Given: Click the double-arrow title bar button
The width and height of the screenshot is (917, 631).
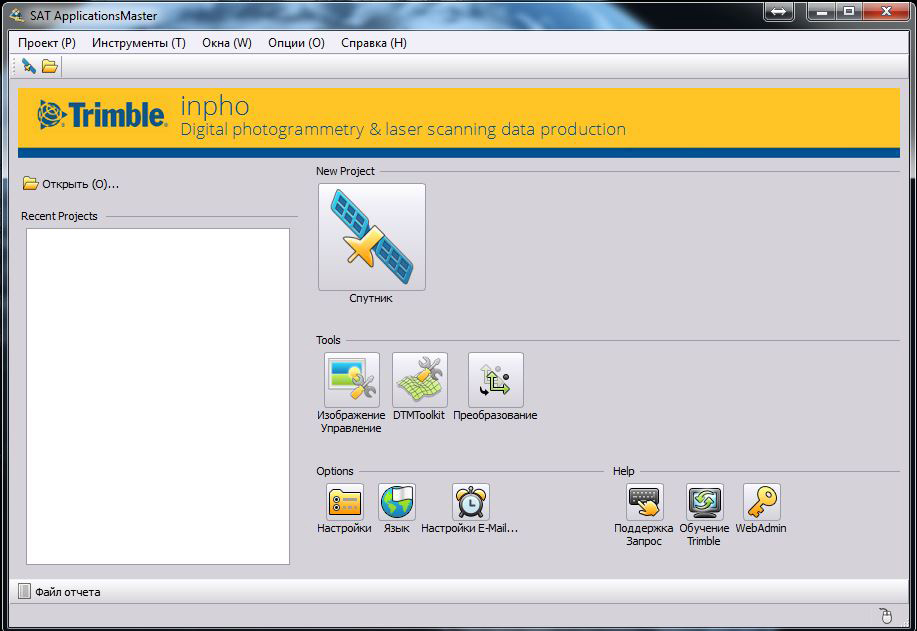Looking at the screenshot, I should coord(778,11).
